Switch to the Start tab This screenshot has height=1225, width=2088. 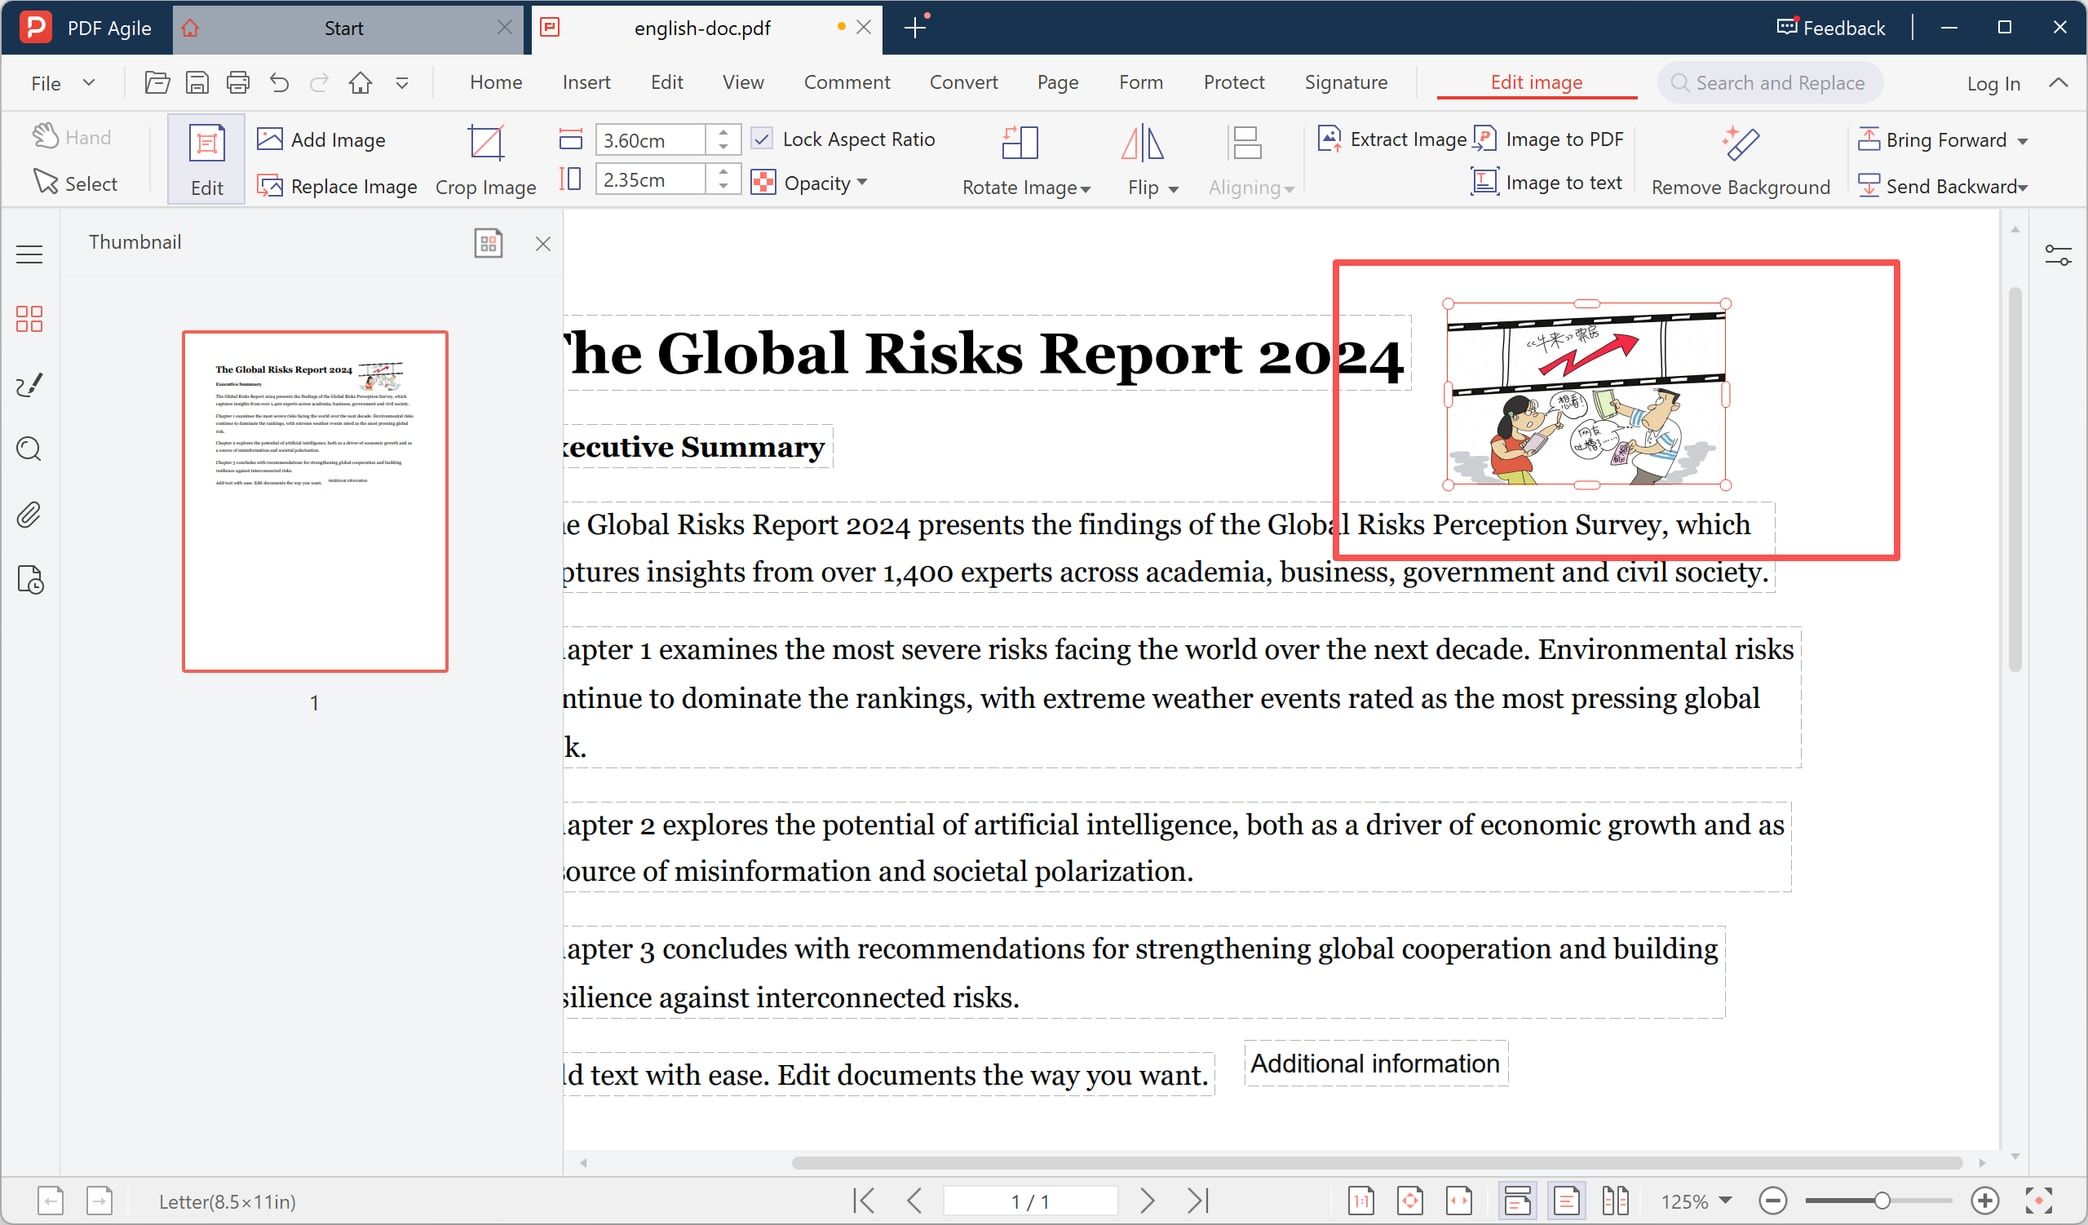pos(343,28)
